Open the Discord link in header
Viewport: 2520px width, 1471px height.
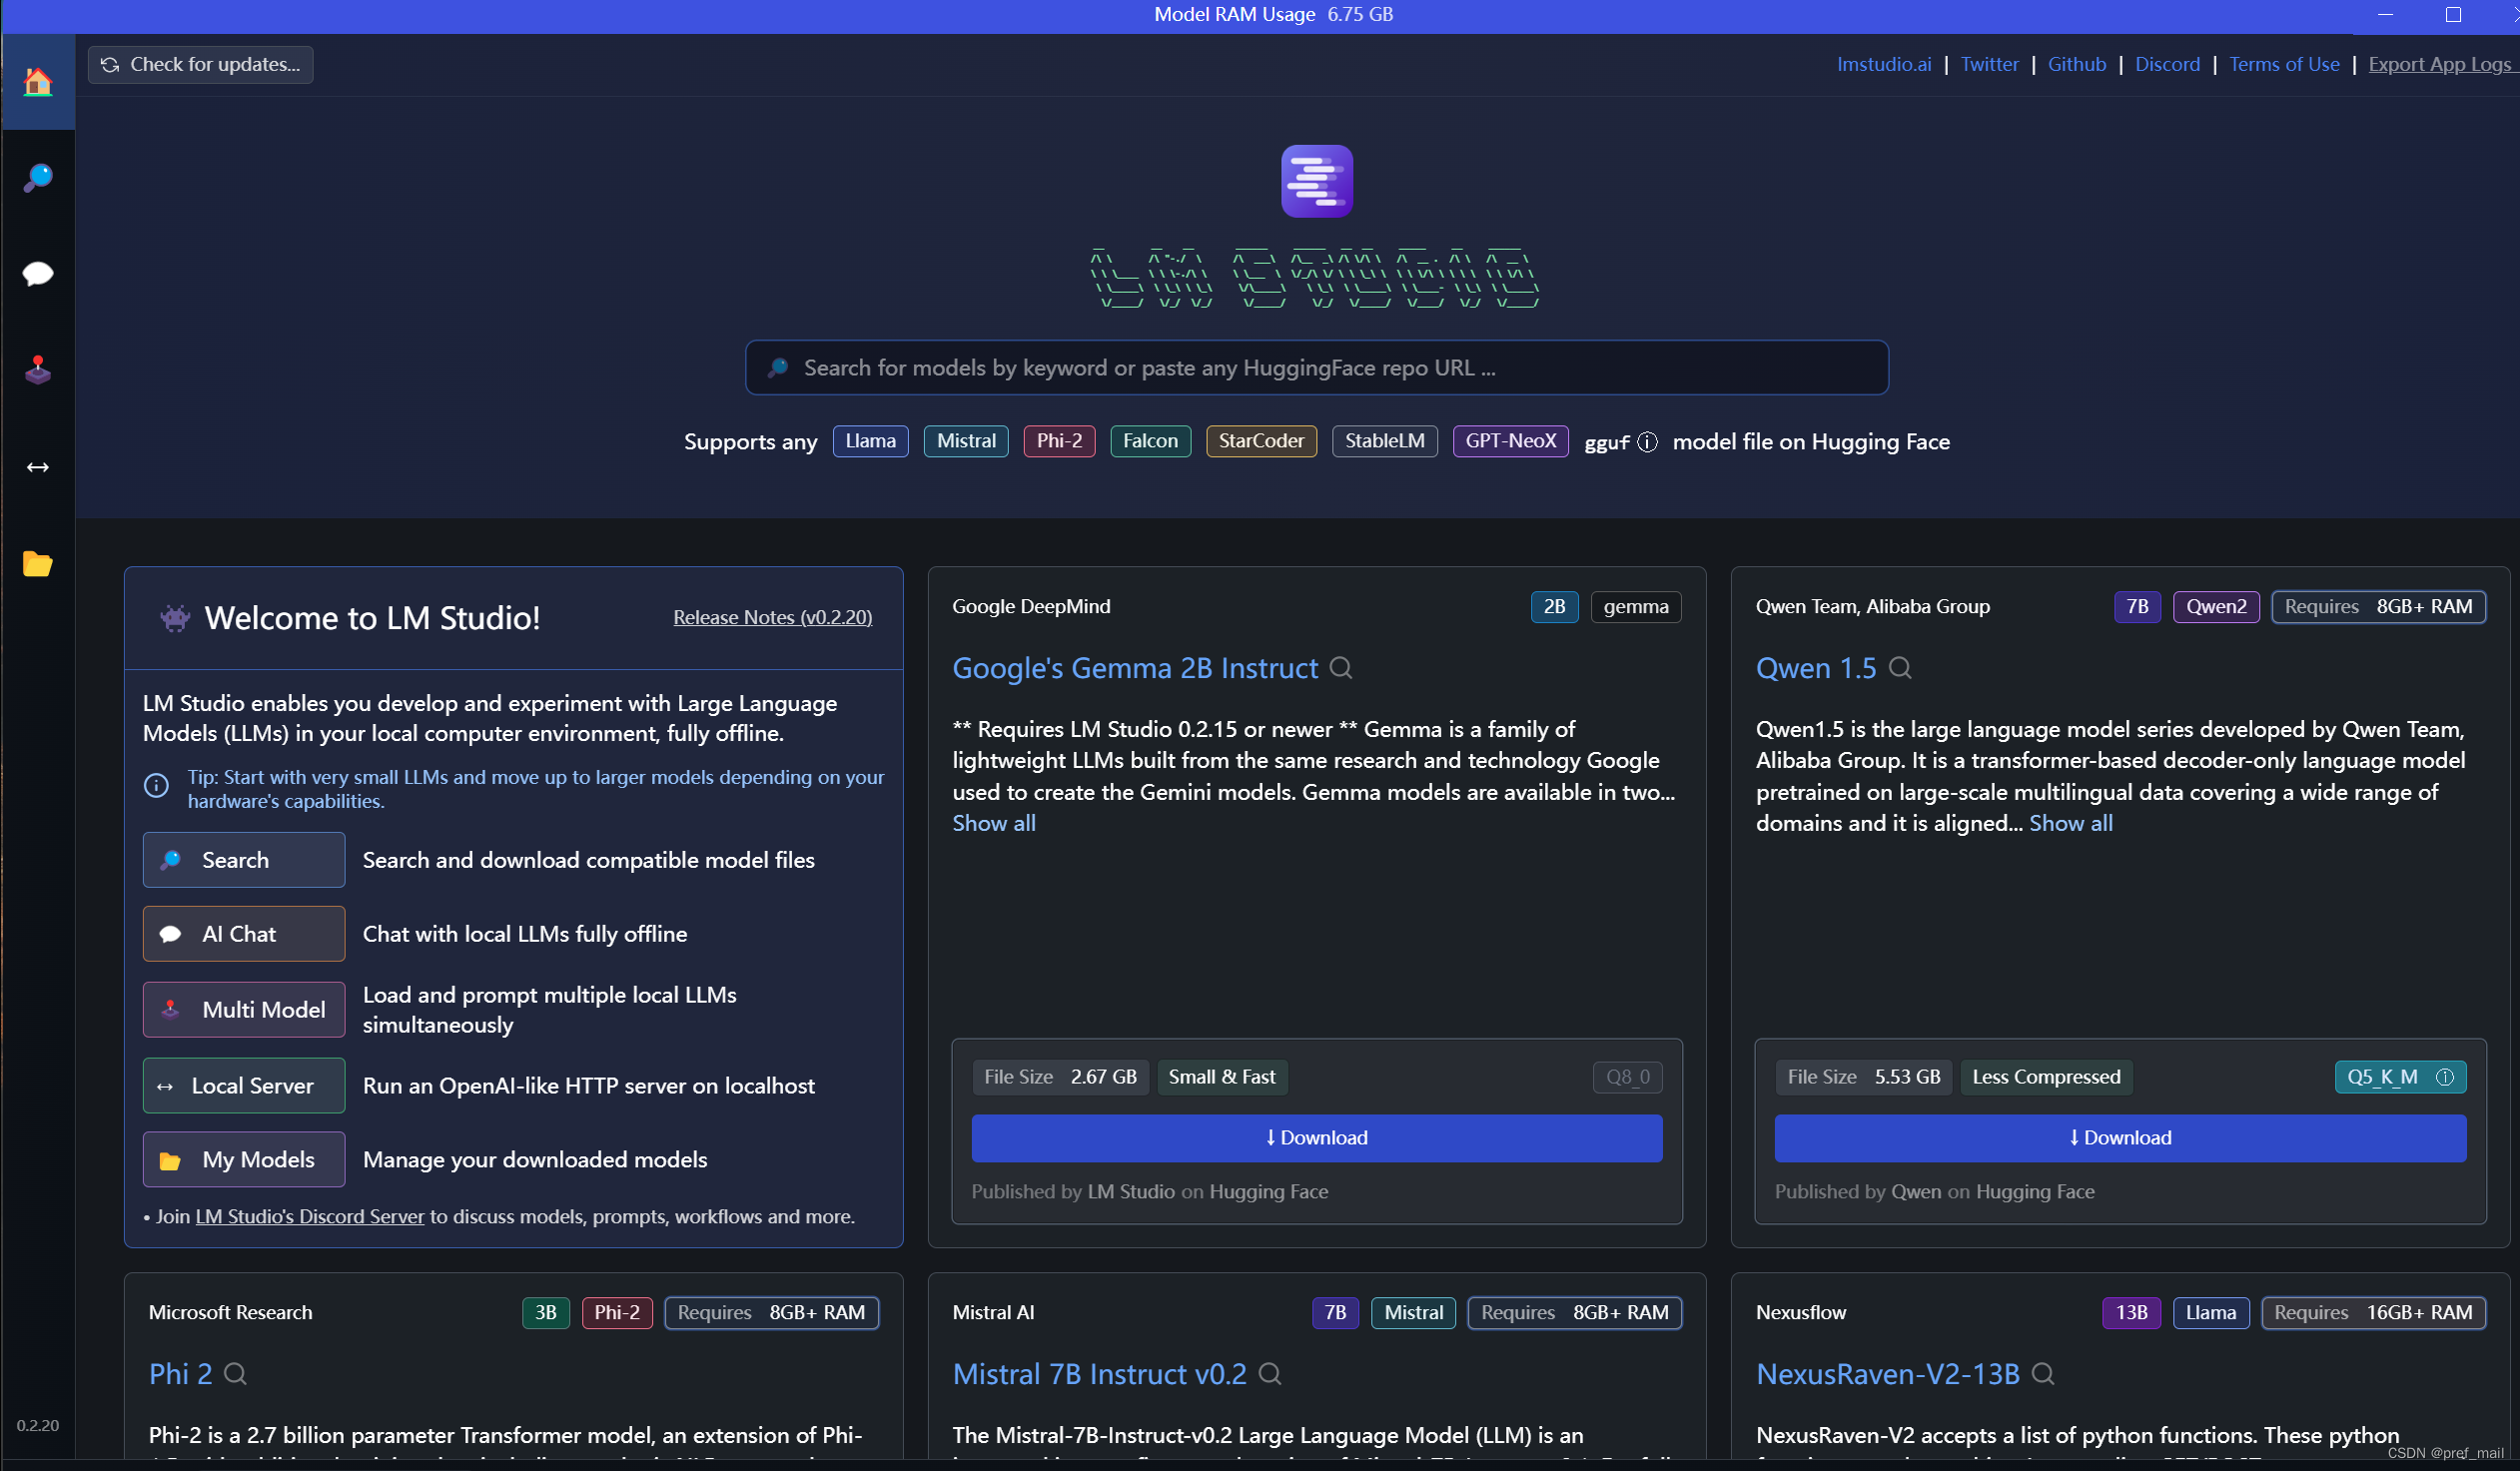(x=2167, y=64)
